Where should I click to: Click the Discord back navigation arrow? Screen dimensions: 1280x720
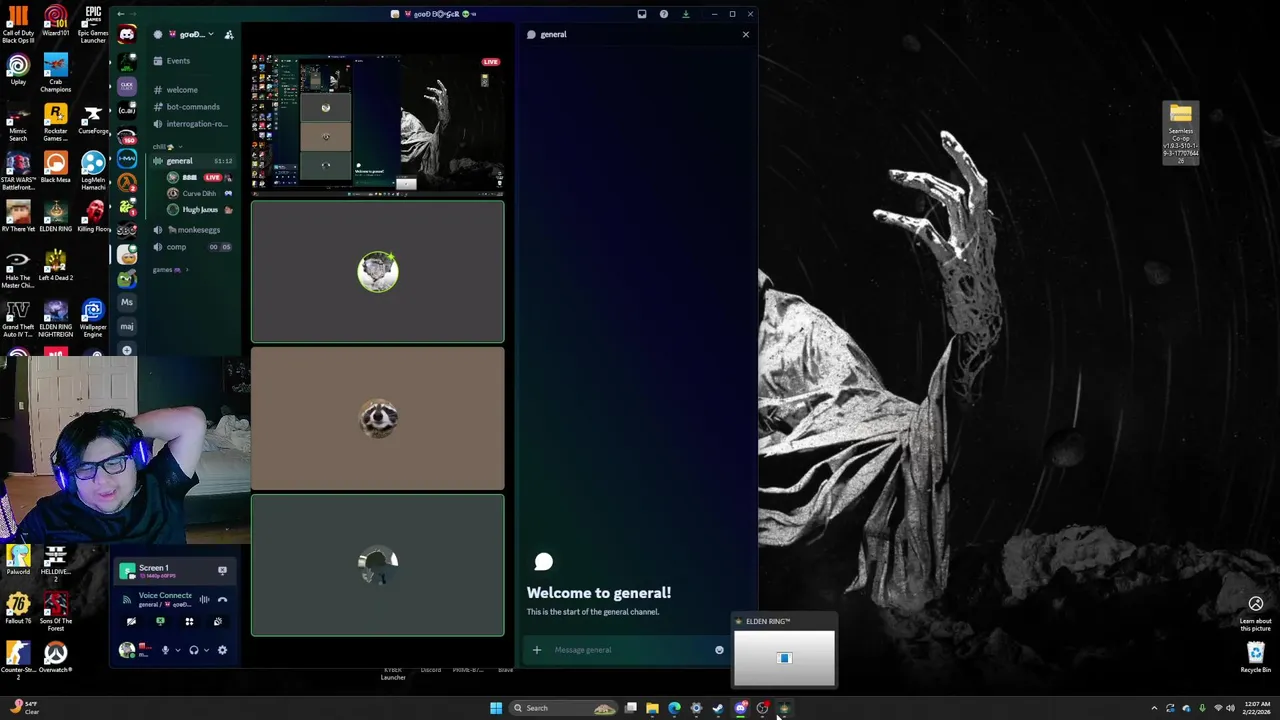pos(121,14)
